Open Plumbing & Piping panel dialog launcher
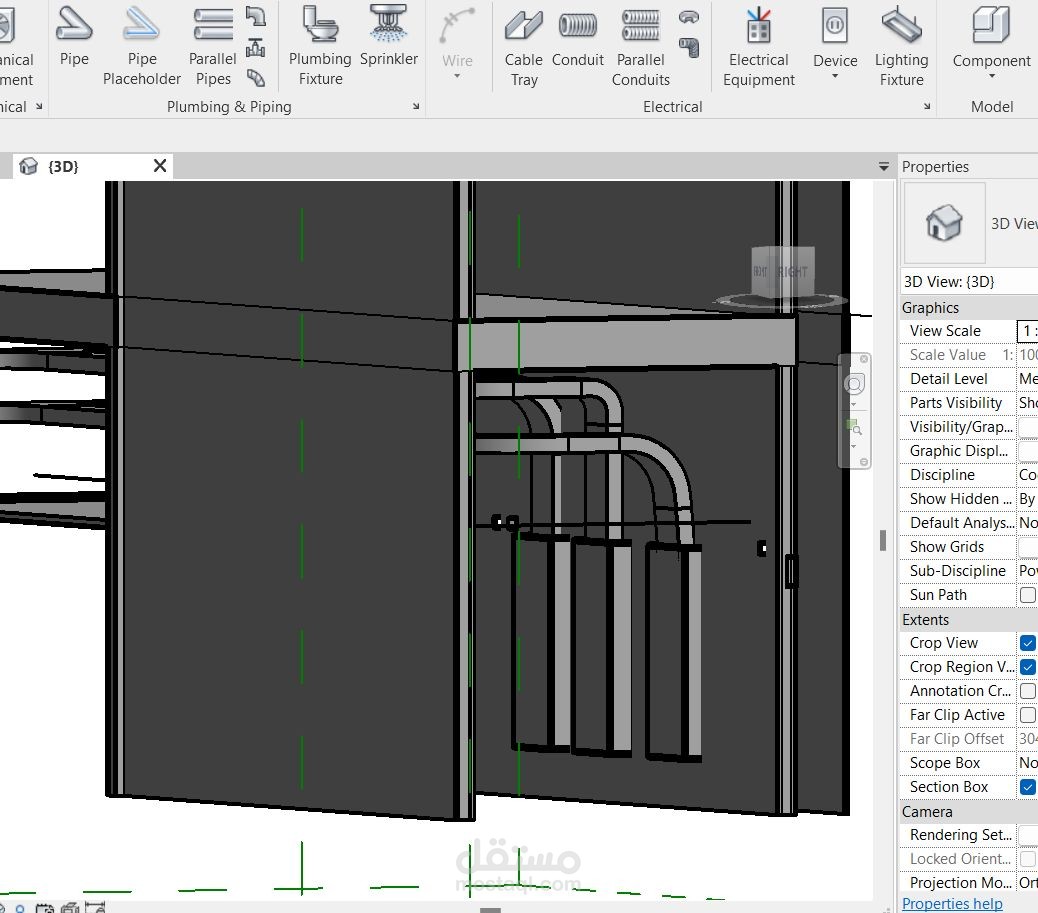 [416, 107]
